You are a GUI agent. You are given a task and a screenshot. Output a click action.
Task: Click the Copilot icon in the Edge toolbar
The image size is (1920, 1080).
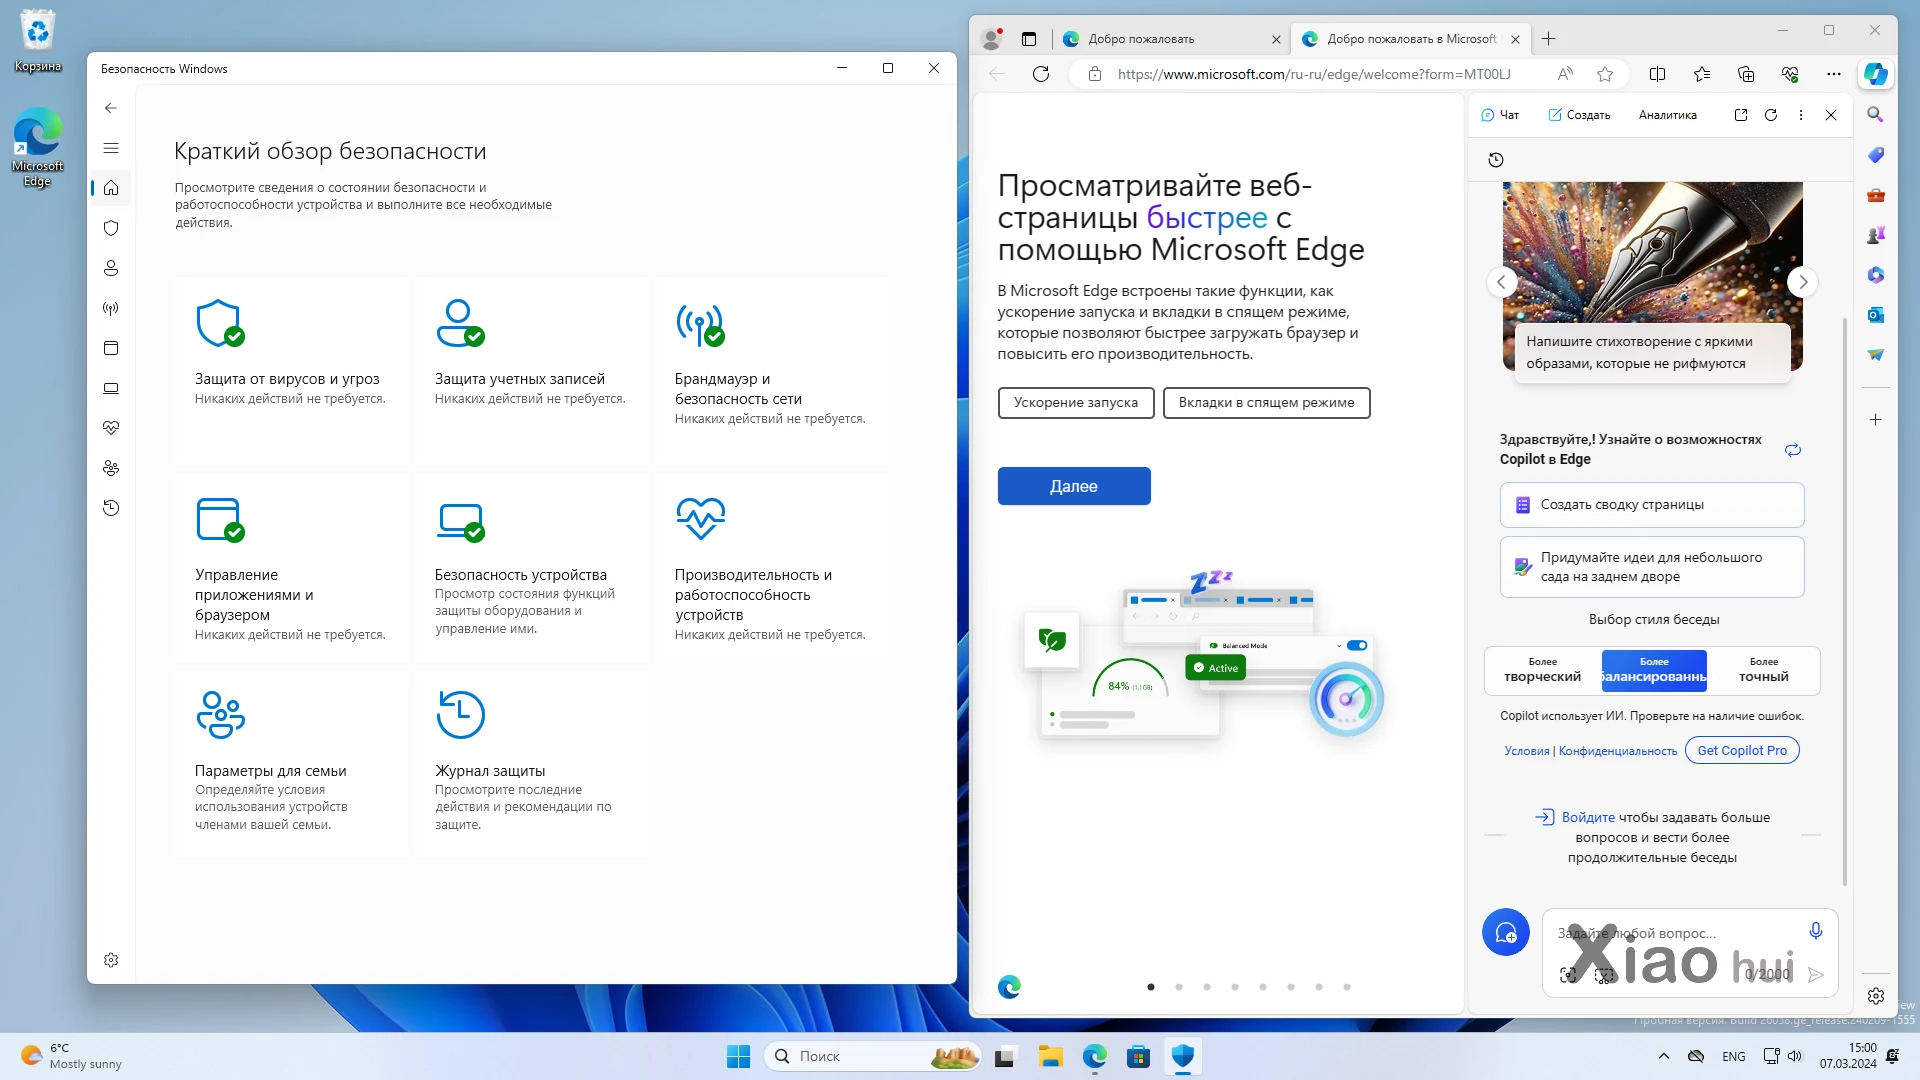(x=1875, y=74)
